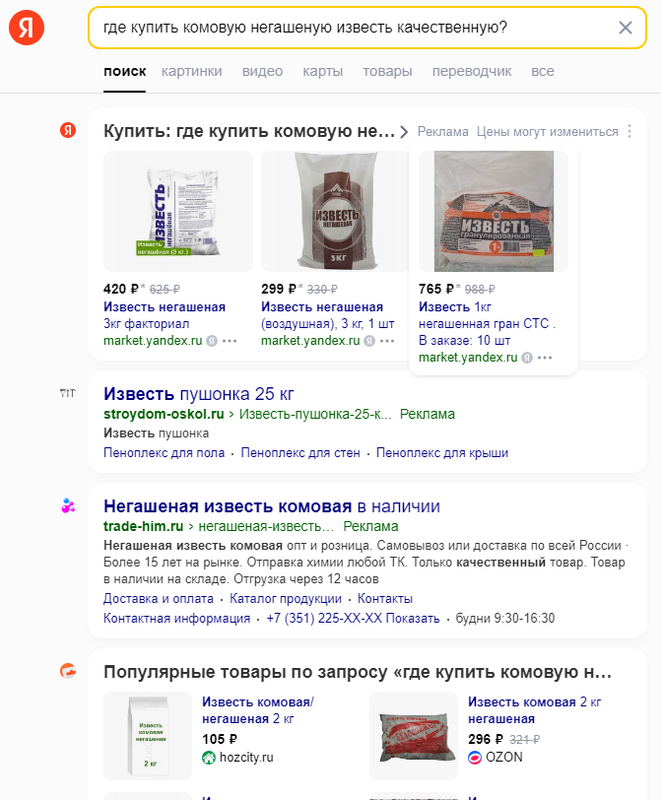The image size is (661, 800).
Task: Click the «296 ₽» OZON price
Action: tap(486, 739)
